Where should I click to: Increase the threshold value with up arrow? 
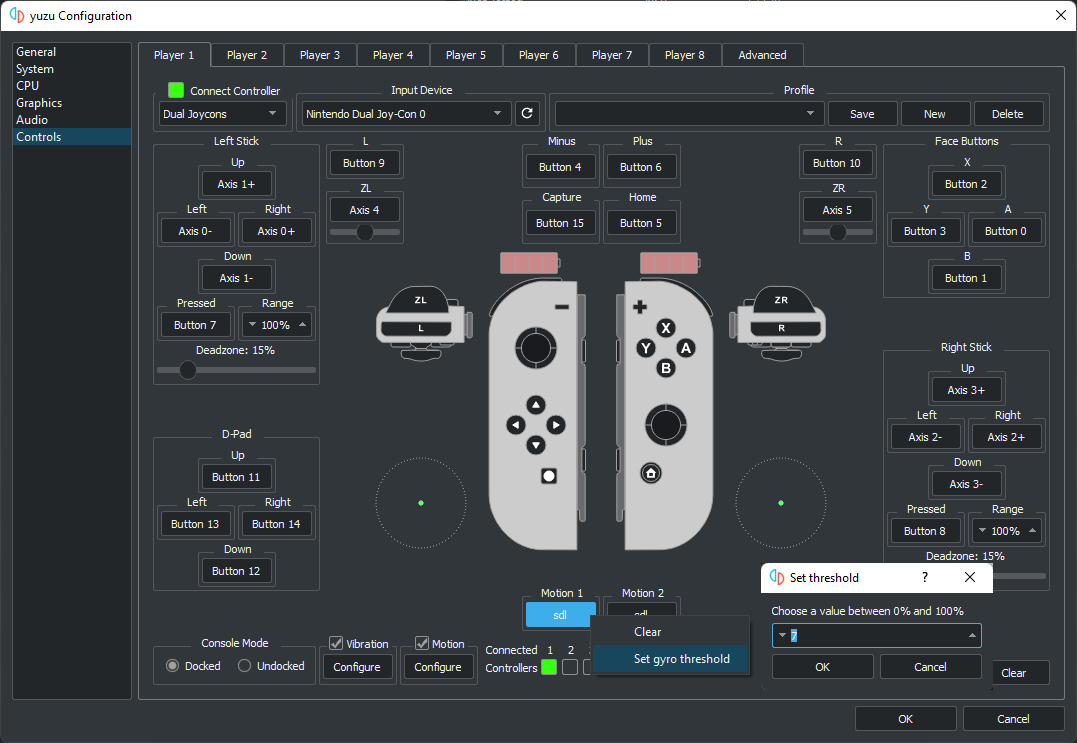point(972,635)
